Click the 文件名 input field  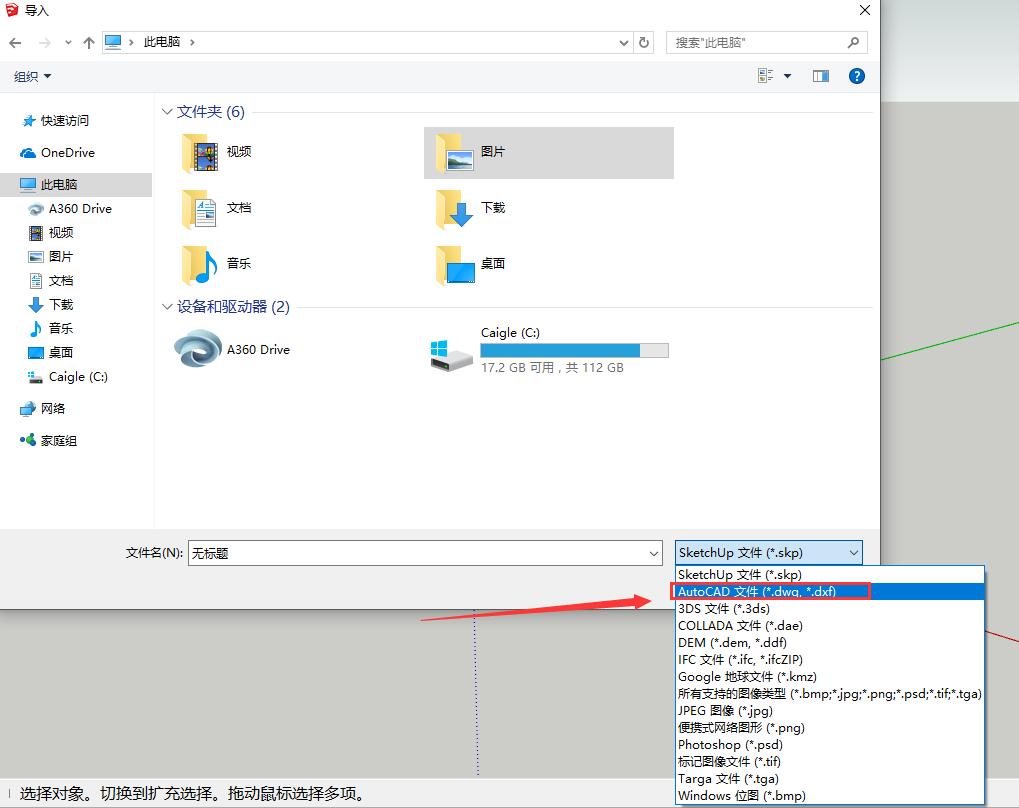417,553
